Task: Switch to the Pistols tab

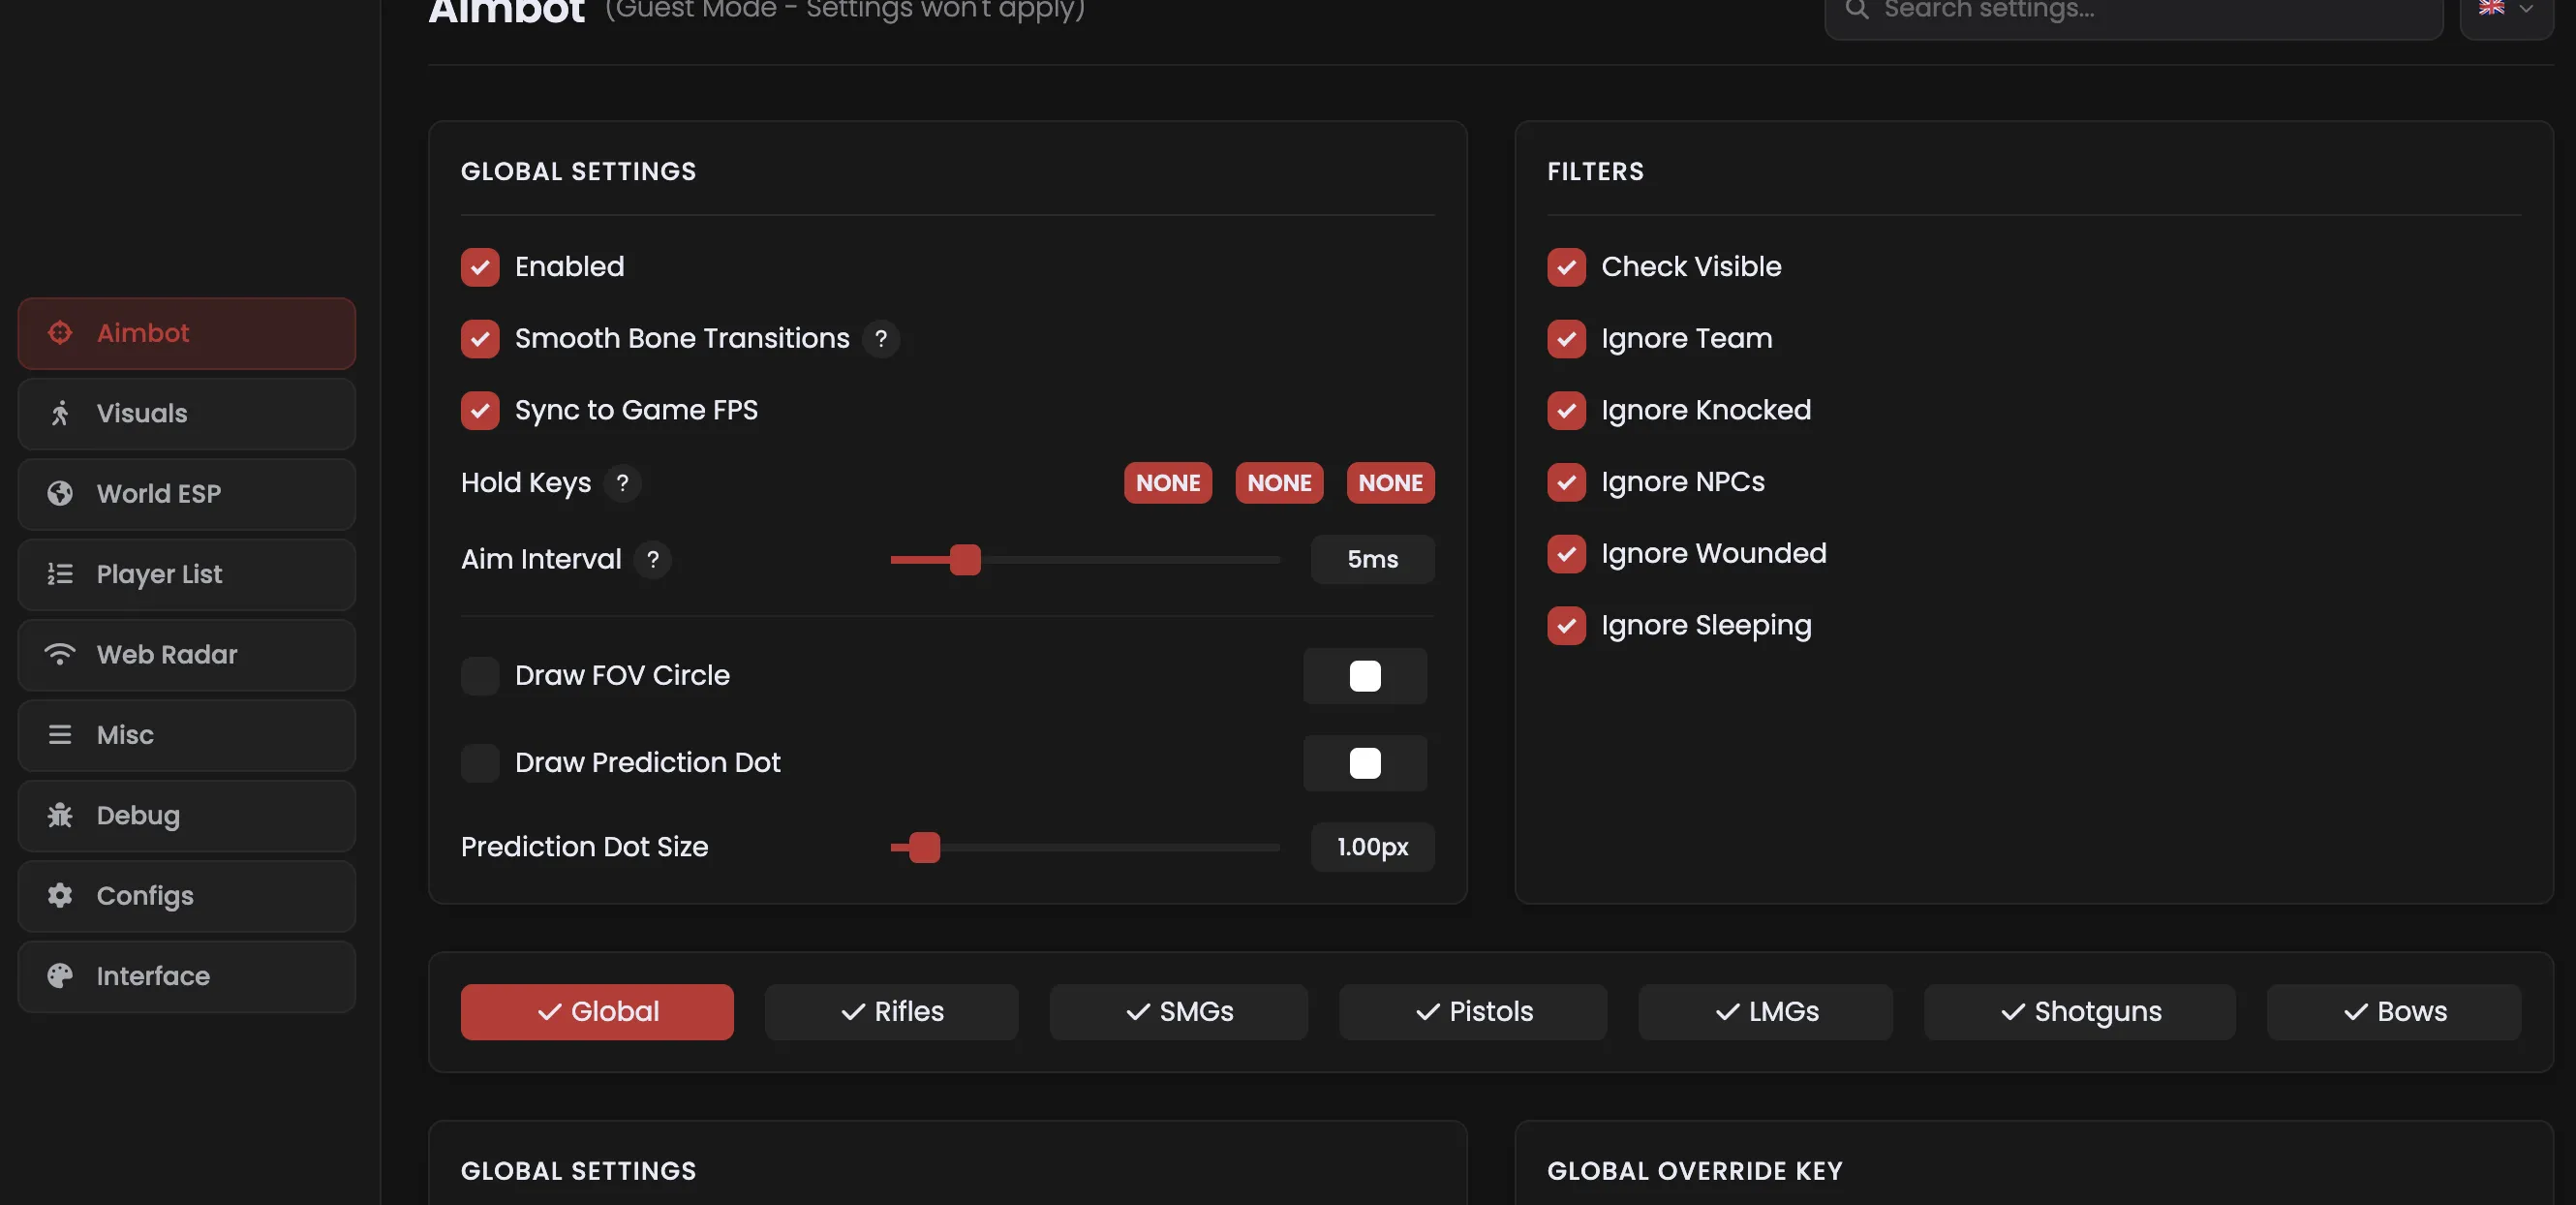Action: click(1473, 1012)
